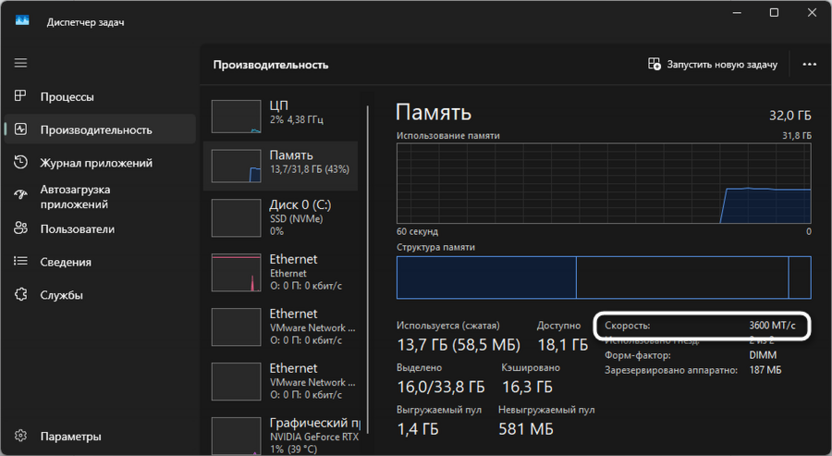Click the run new task icon

pos(654,64)
